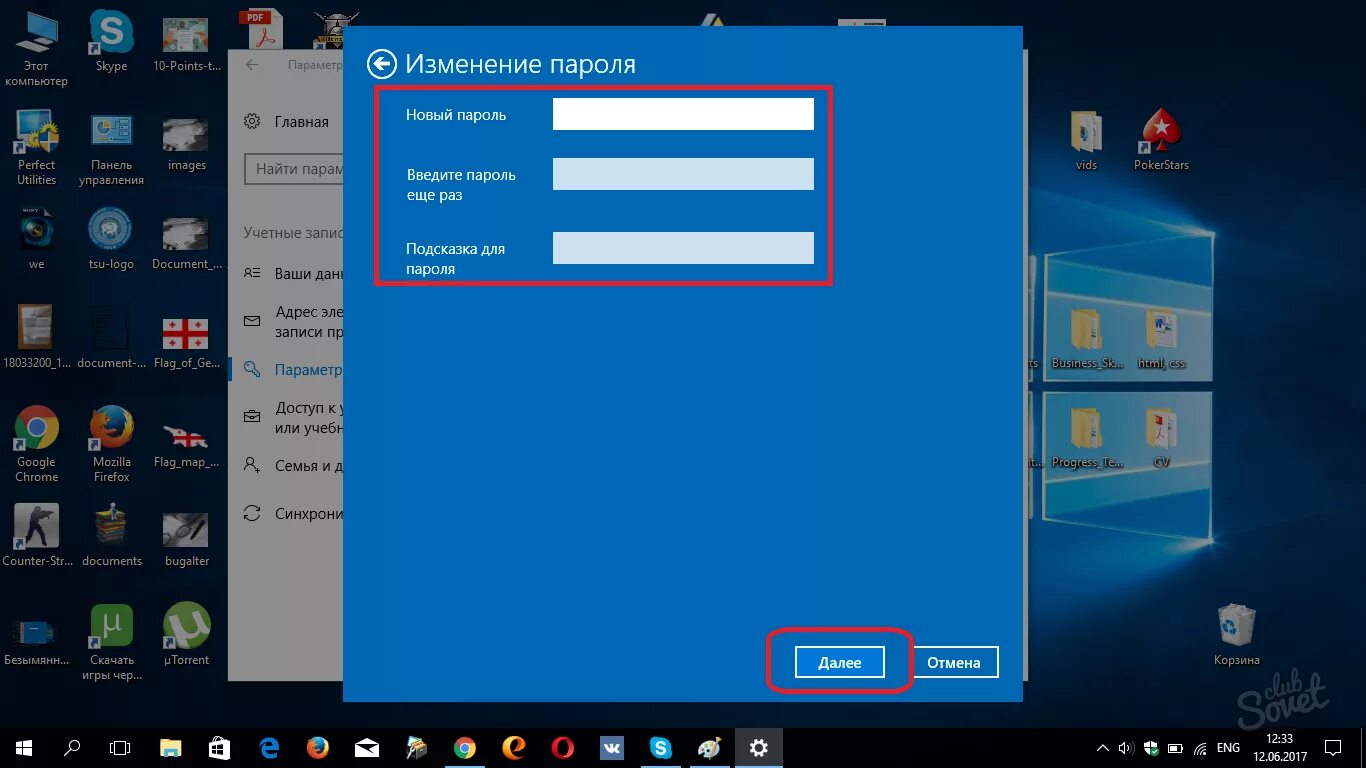Select the tsu-logo desktop file
1366x768 pixels.
pyautogui.click(x=112, y=240)
